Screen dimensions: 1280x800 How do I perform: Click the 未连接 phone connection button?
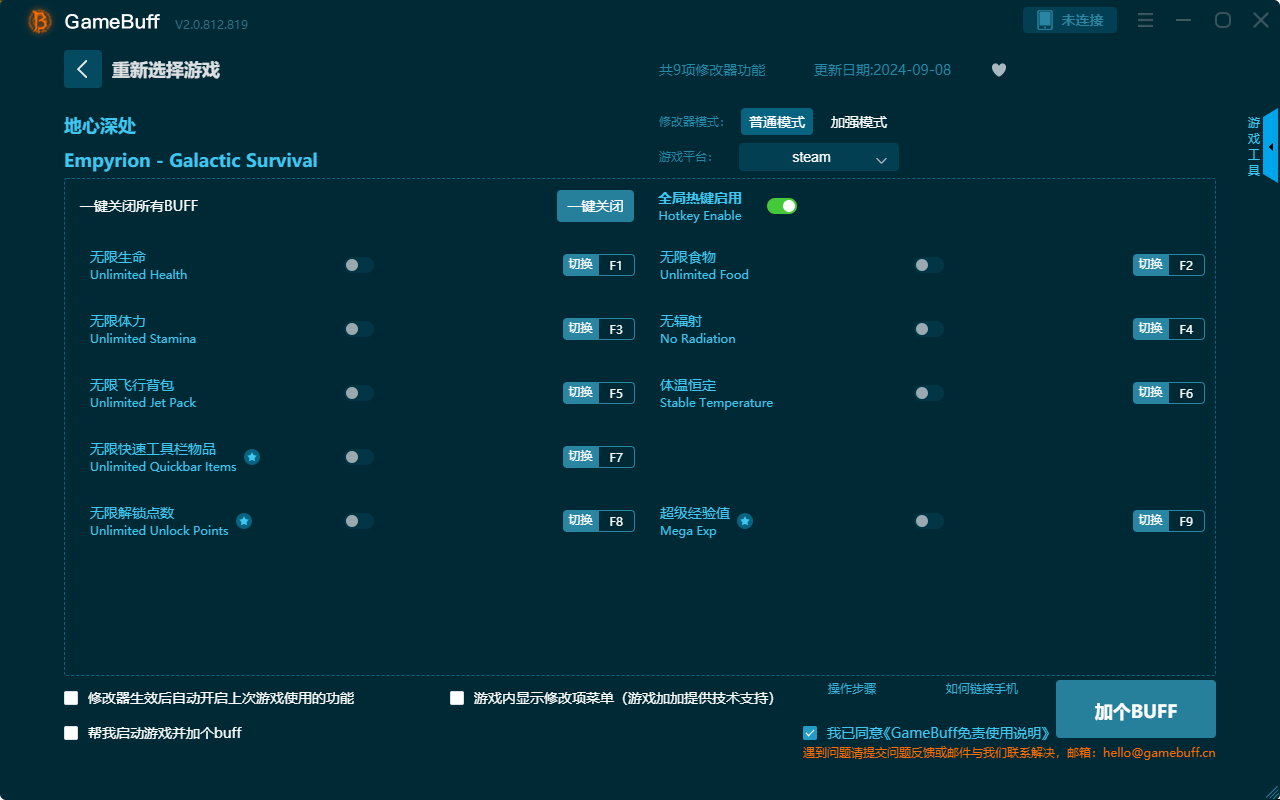pos(1069,19)
